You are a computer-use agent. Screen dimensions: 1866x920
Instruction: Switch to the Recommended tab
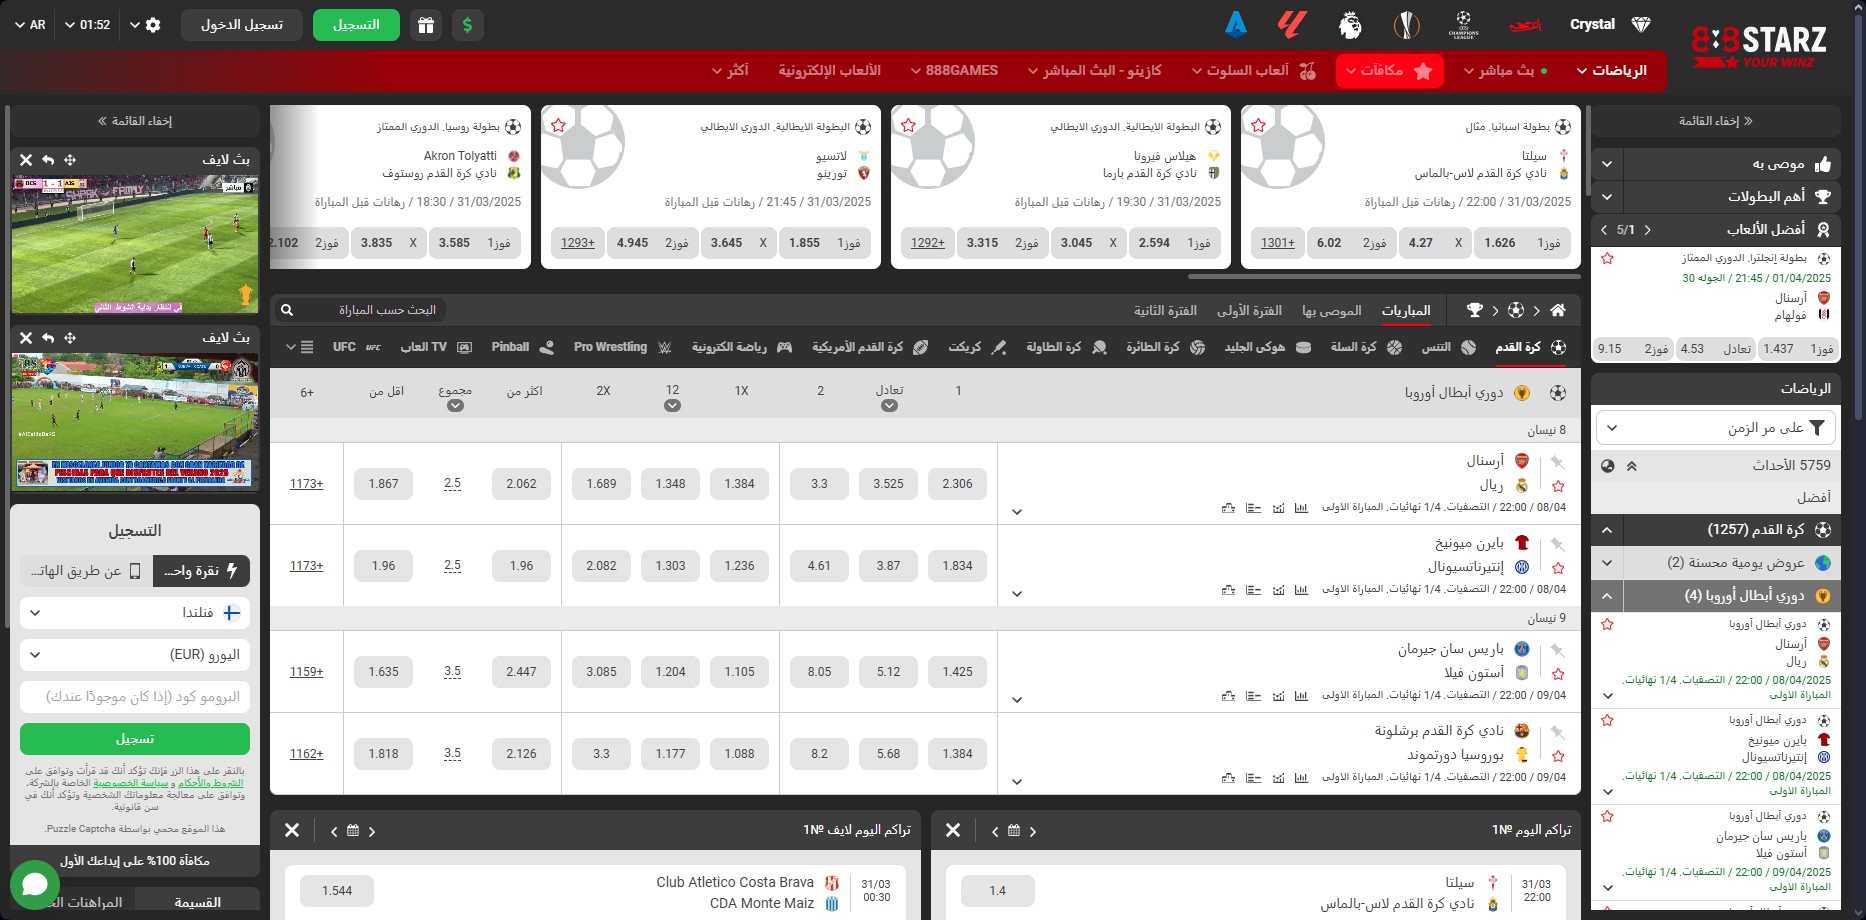coord(1332,310)
